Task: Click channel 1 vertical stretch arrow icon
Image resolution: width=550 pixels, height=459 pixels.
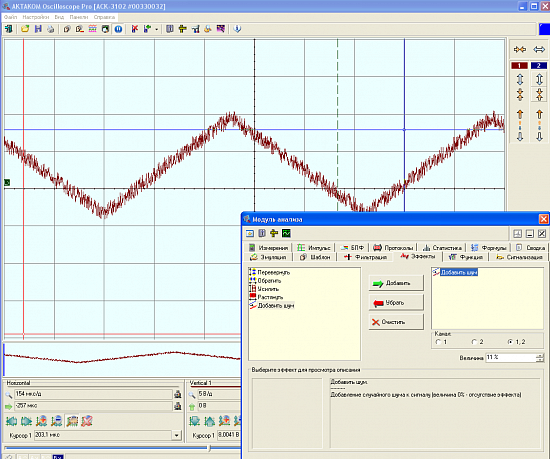Action: point(520,79)
